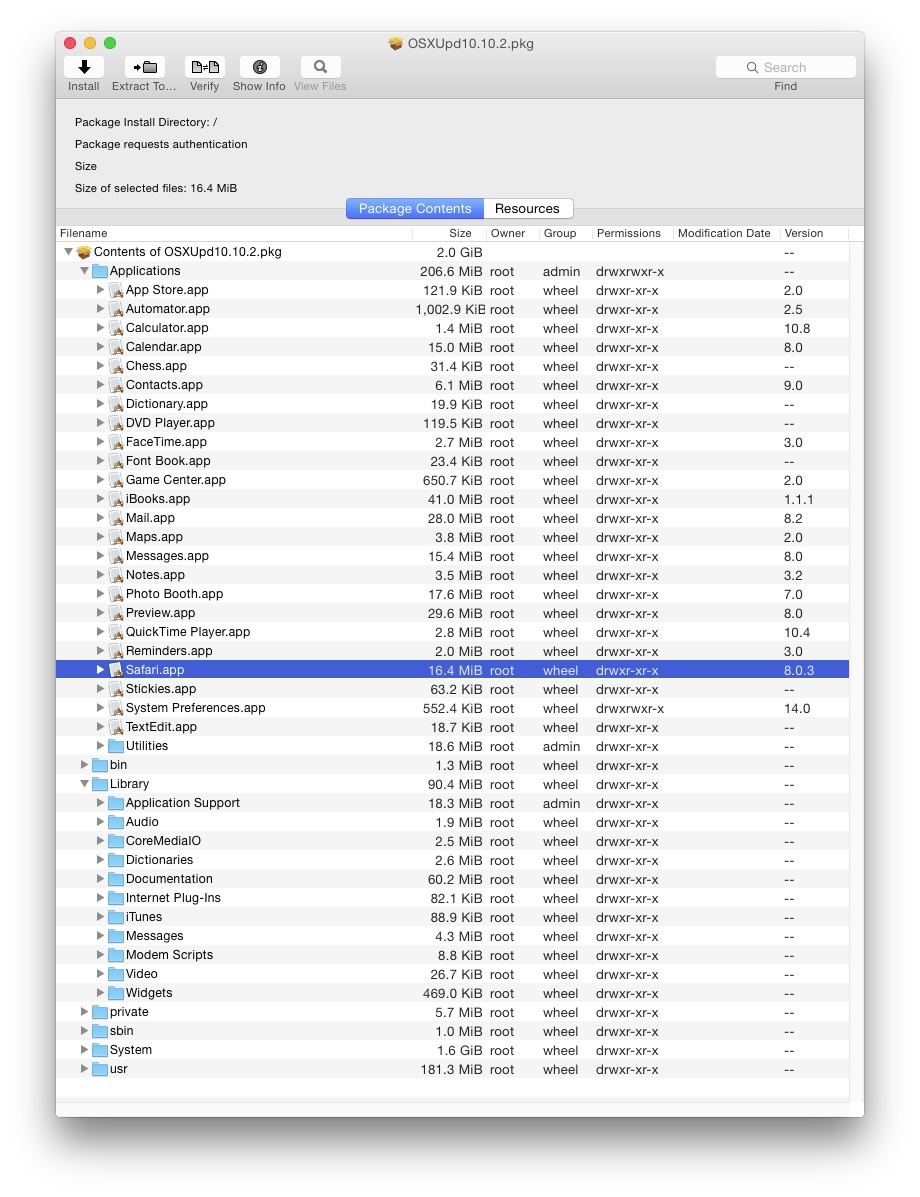Viewport: 920px width, 1197px height.
Task: Click the Utilities folder icon
Action: click(x=116, y=746)
